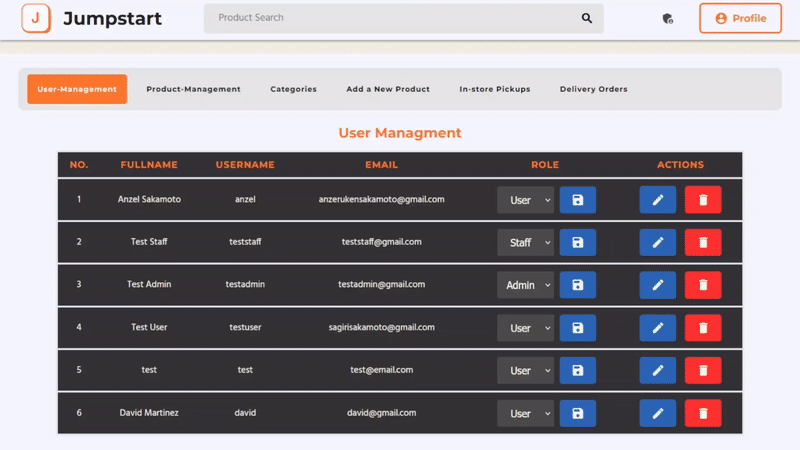Open role dropdown for Anzel Sakamoto
The image size is (800, 450).
click(x=526, y=200)
